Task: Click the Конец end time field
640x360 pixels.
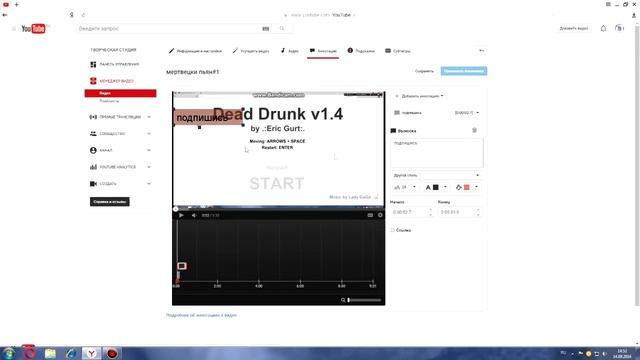Action: [x=459, y=212]
